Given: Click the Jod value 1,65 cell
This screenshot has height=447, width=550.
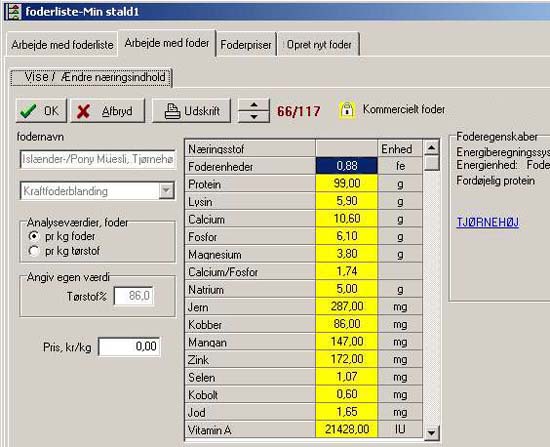Looking at the screenshot, I should tap(347, 412).
